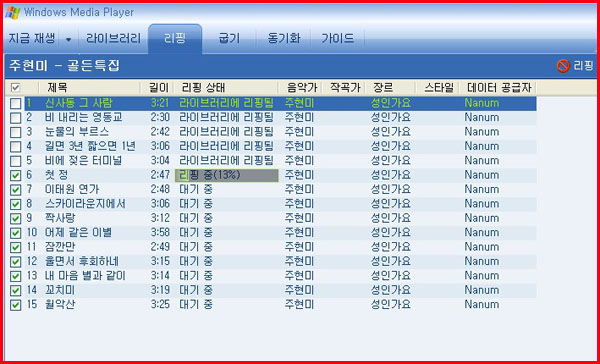The width and height of the screenshot is (600, 364).
Task: Uncheck the box for track 11 잠깐만
Action: click(15, 247)
